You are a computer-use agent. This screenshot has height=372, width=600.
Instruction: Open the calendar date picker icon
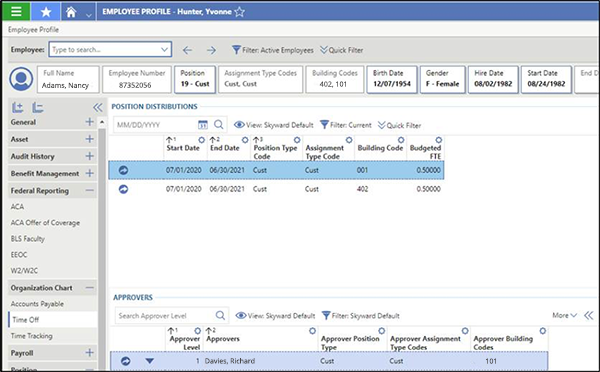point(203,125)
